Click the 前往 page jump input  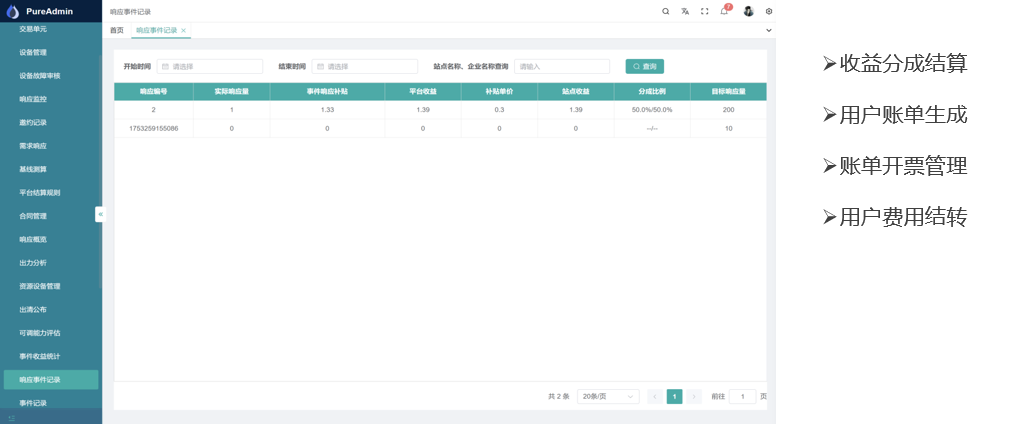point(742,396)
